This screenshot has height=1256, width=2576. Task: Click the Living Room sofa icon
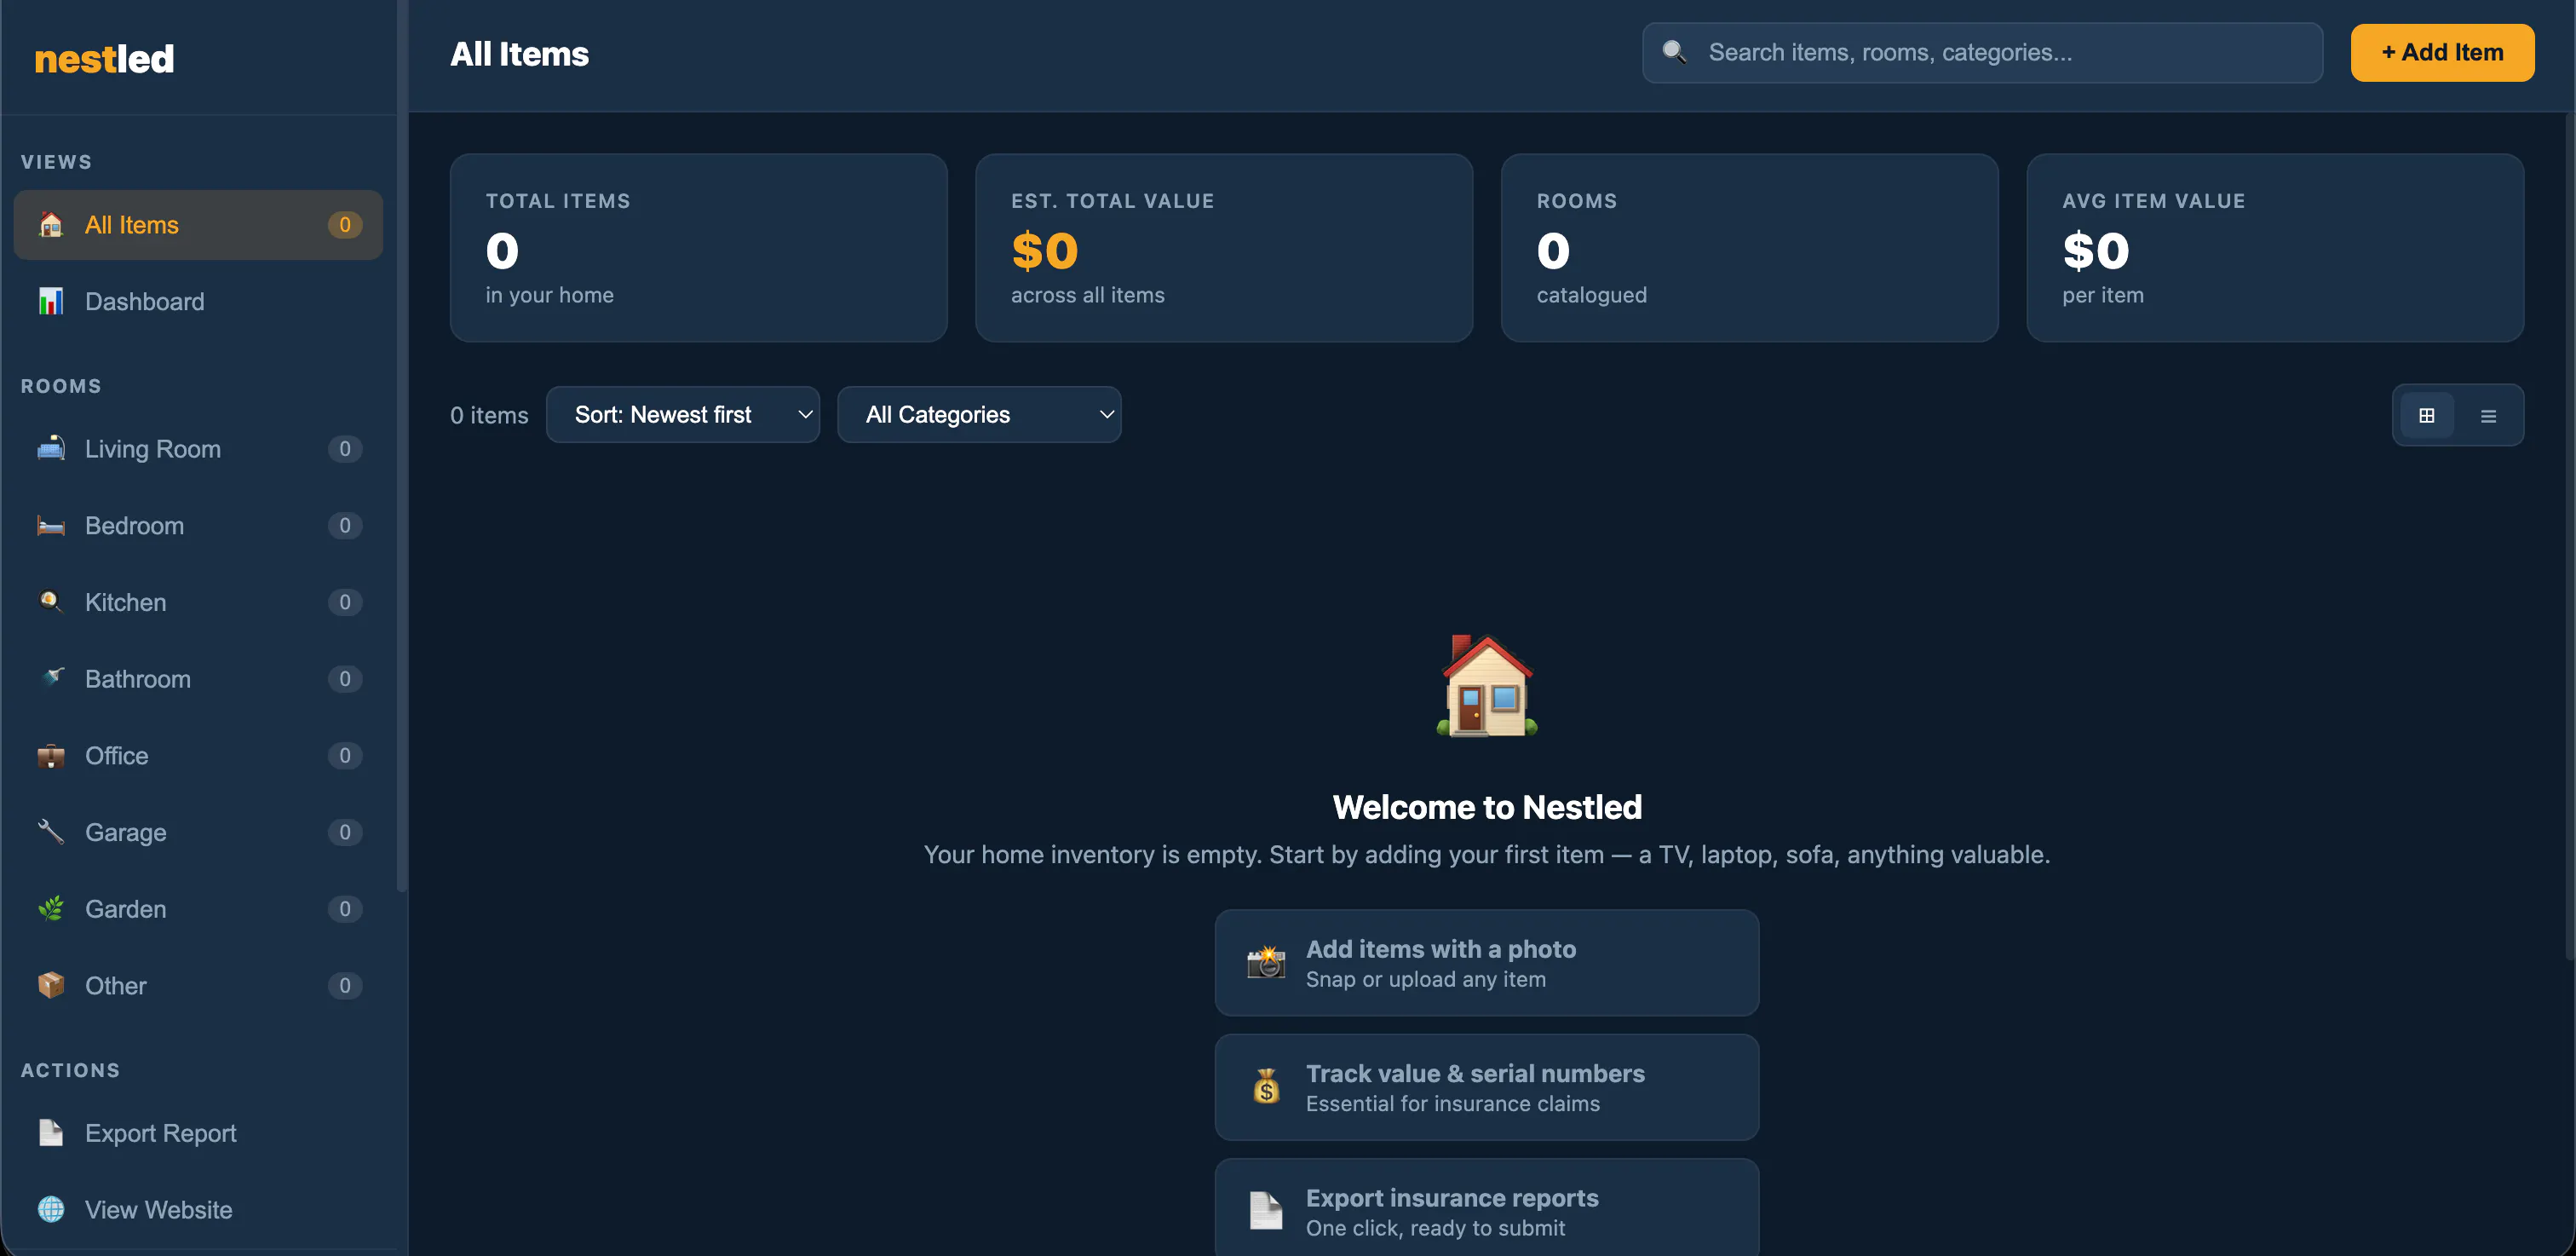click(51, 449)
